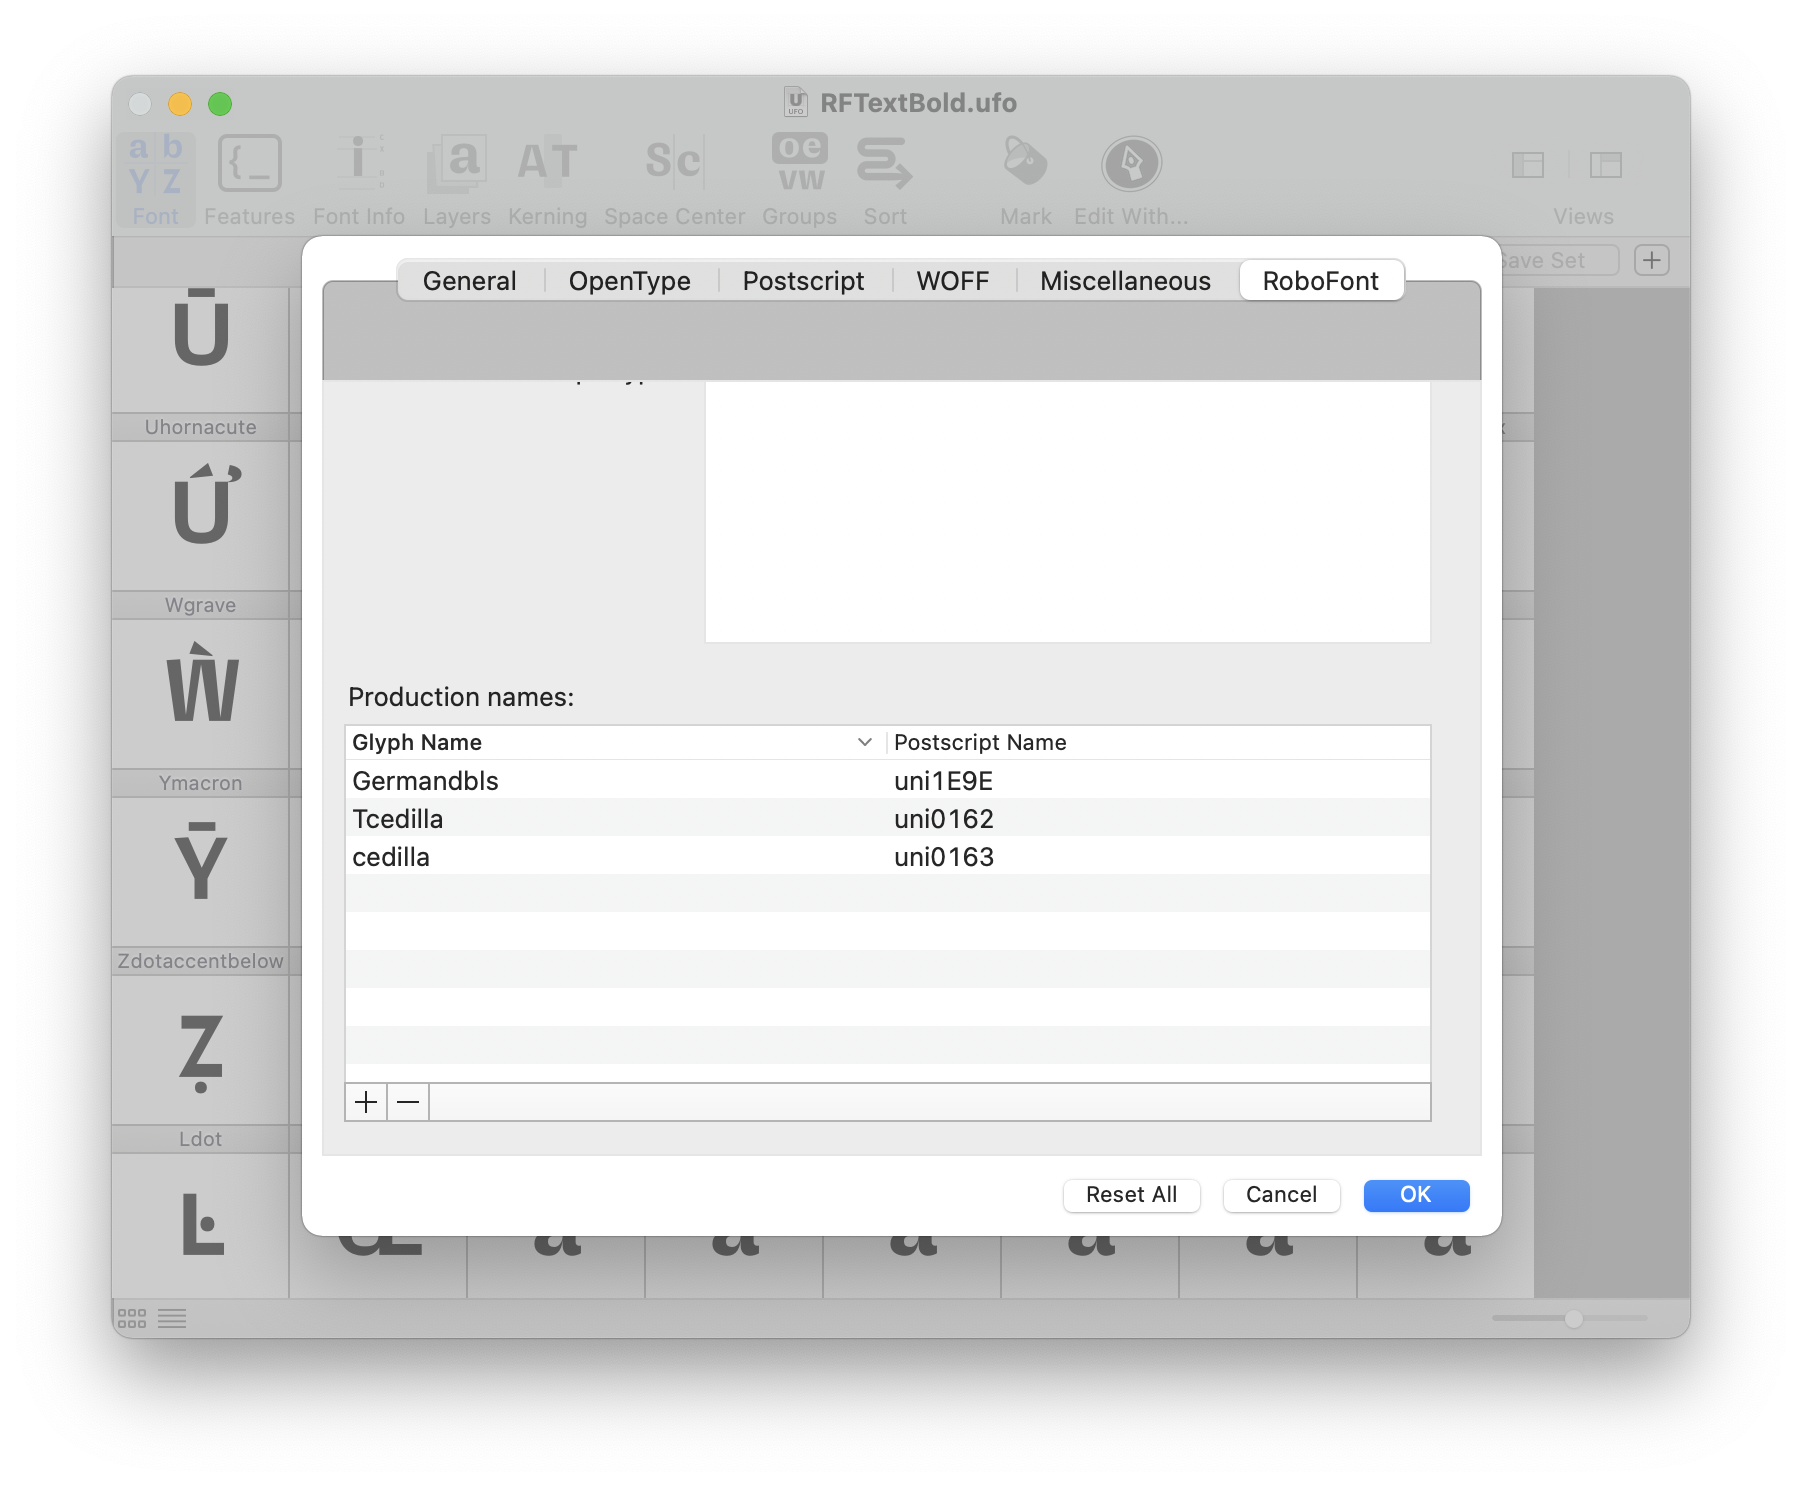Toggle the left Views panel icon

click(x=1528, y=164)
